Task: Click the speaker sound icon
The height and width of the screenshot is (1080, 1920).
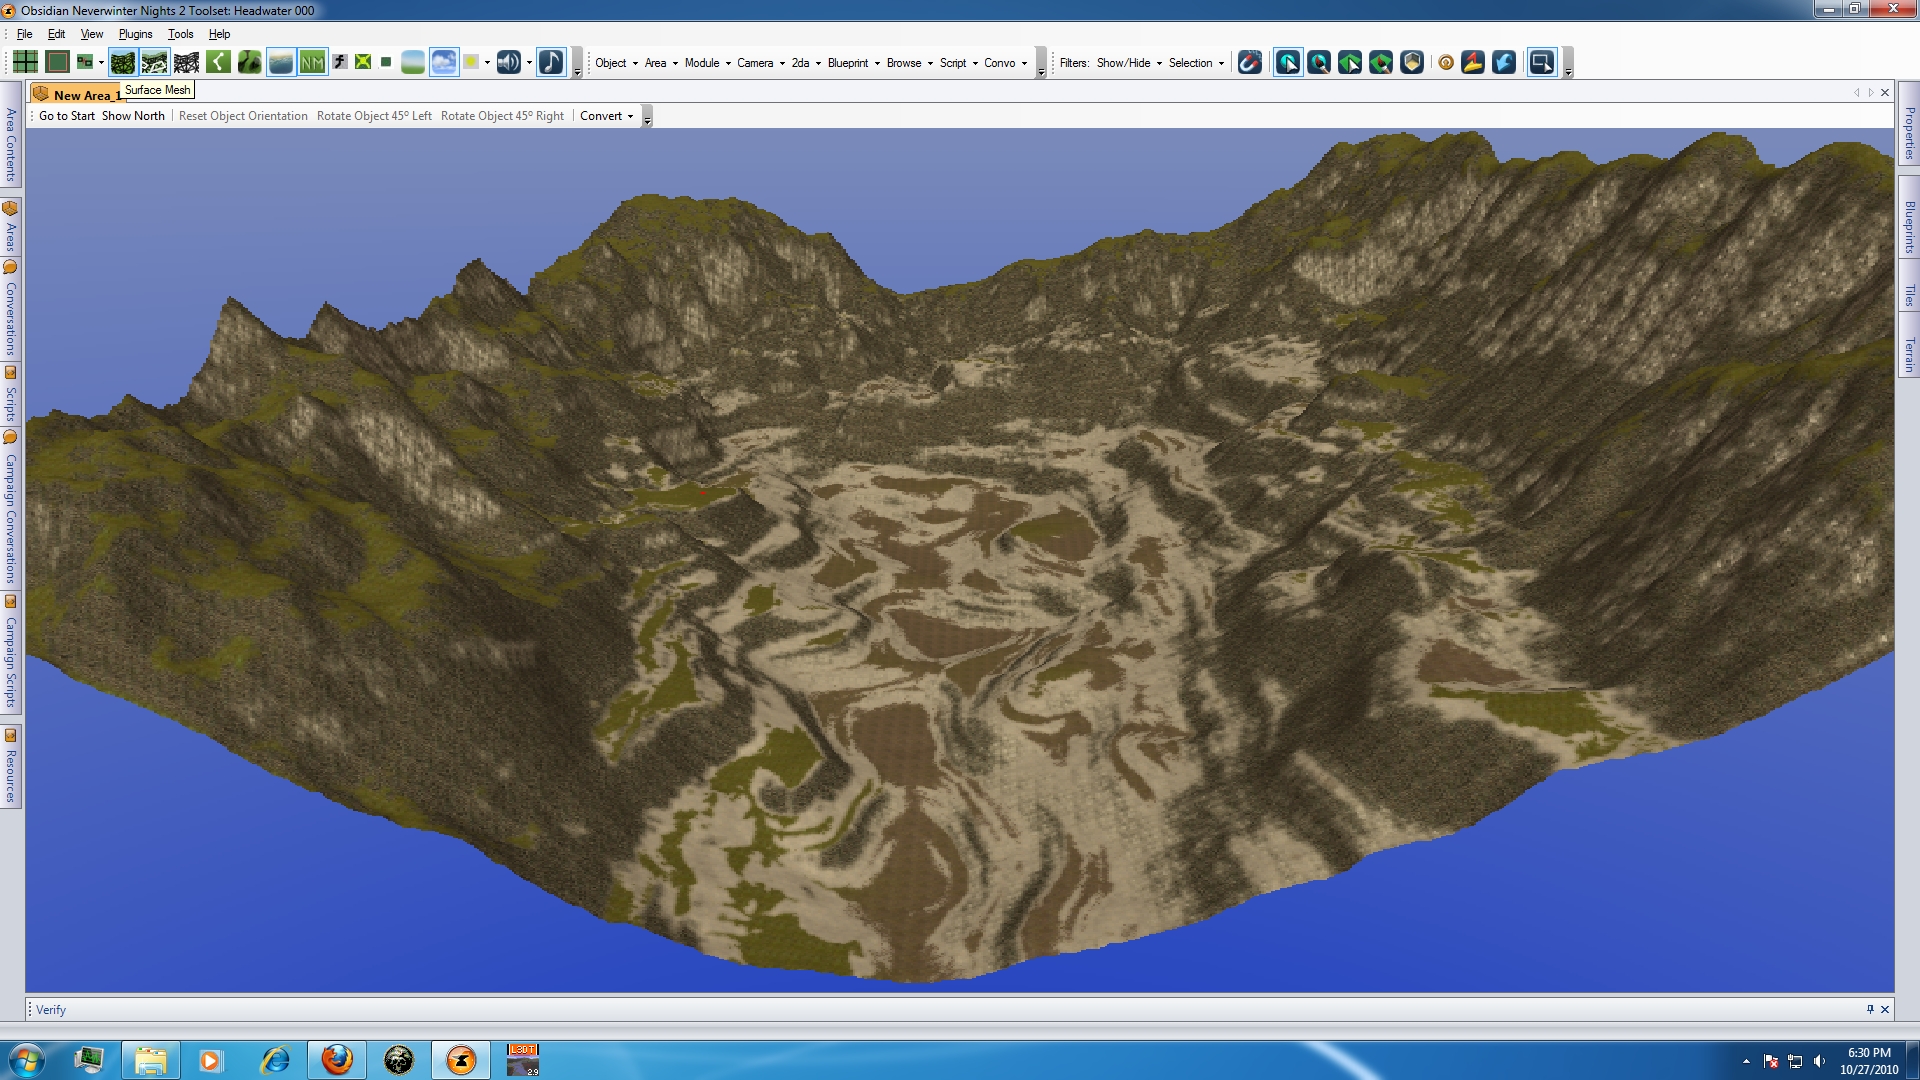Action: (x=508, y=63)
